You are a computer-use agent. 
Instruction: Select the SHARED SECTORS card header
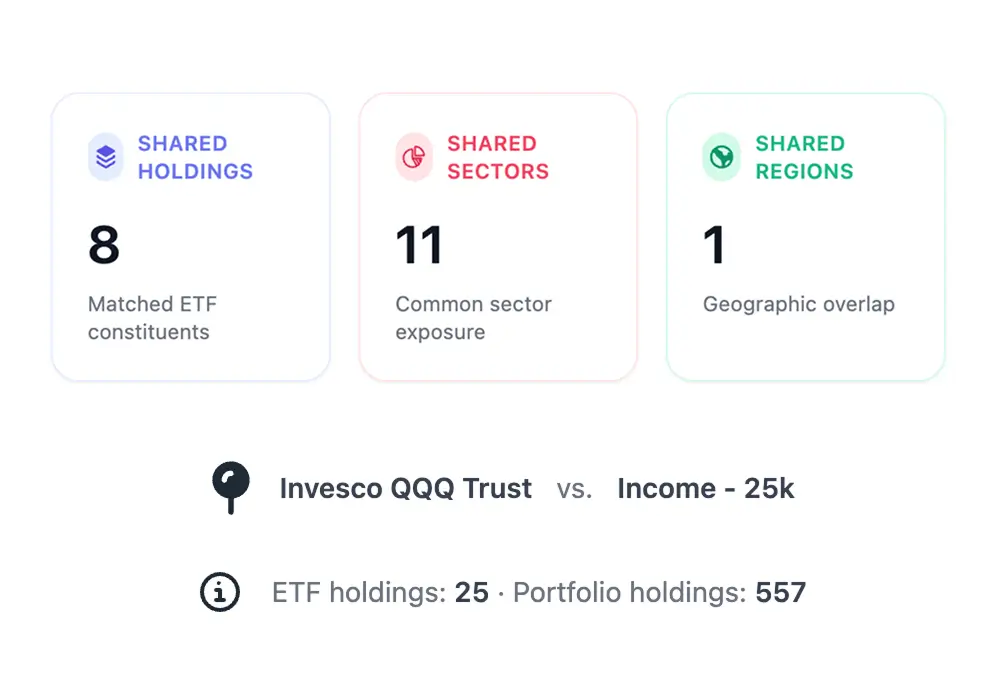tap(499, 157)
